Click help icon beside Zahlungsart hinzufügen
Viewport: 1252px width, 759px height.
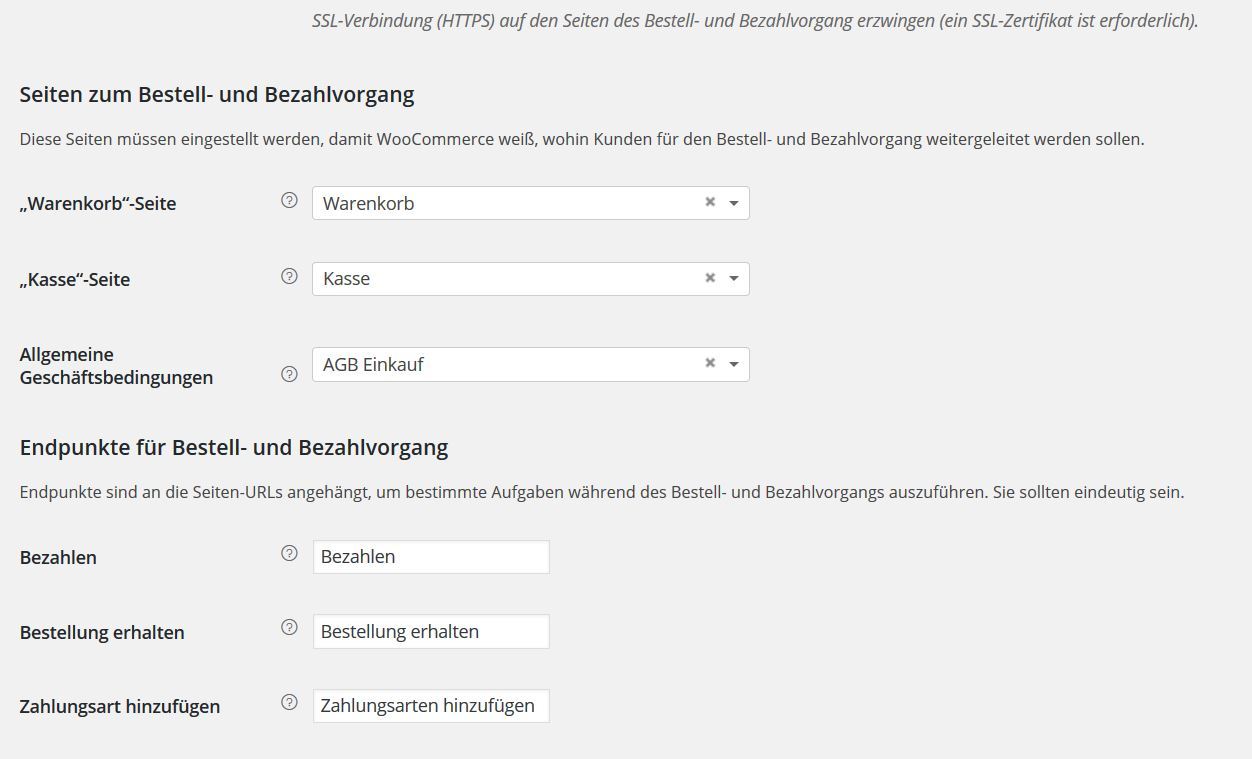click(289, 702)
